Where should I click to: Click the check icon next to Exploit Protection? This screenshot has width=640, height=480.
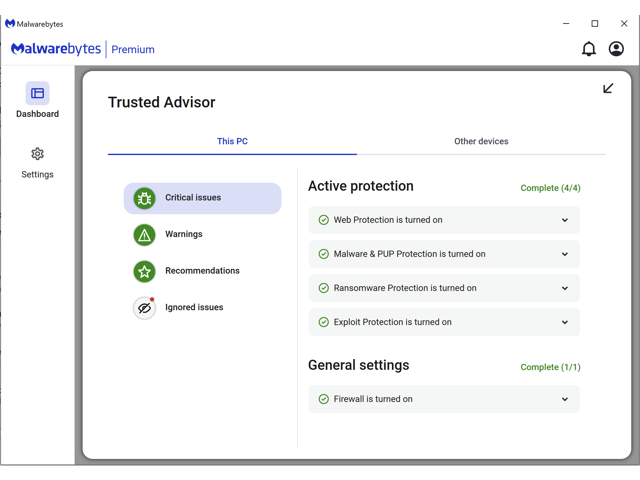click(324, 322)
